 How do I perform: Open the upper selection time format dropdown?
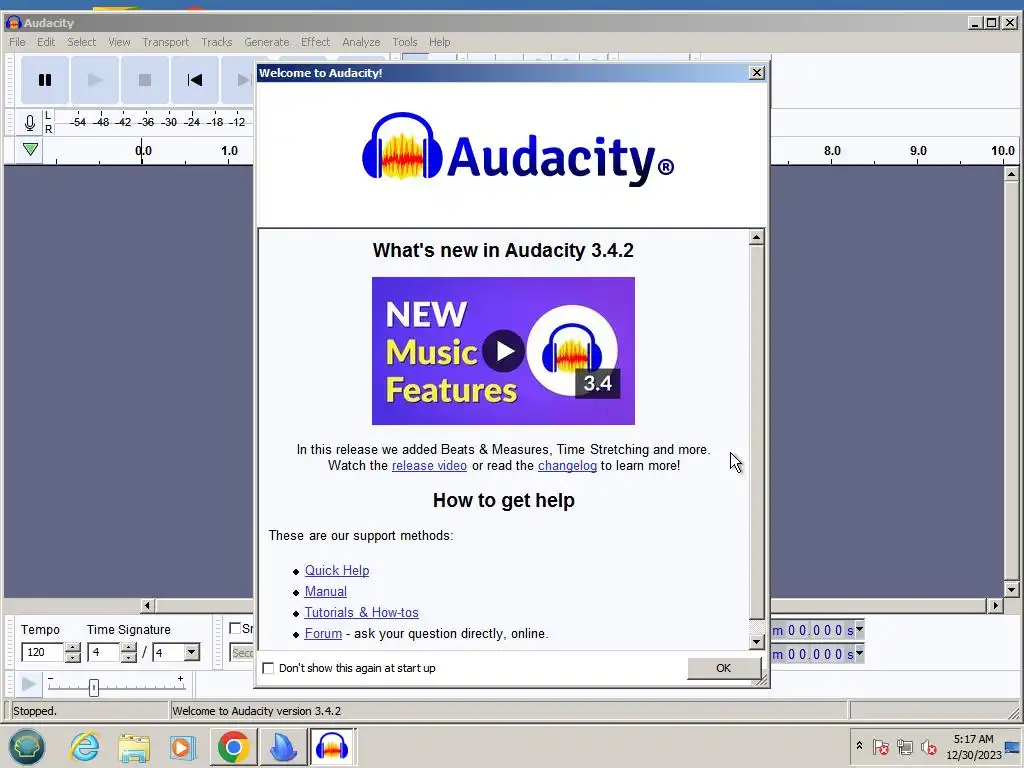(859, 630)
